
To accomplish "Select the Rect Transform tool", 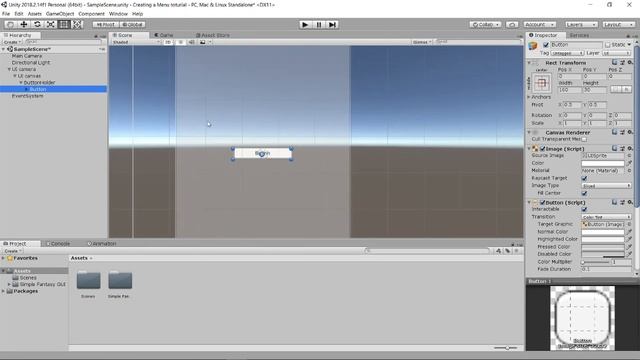I will point(64,24).
